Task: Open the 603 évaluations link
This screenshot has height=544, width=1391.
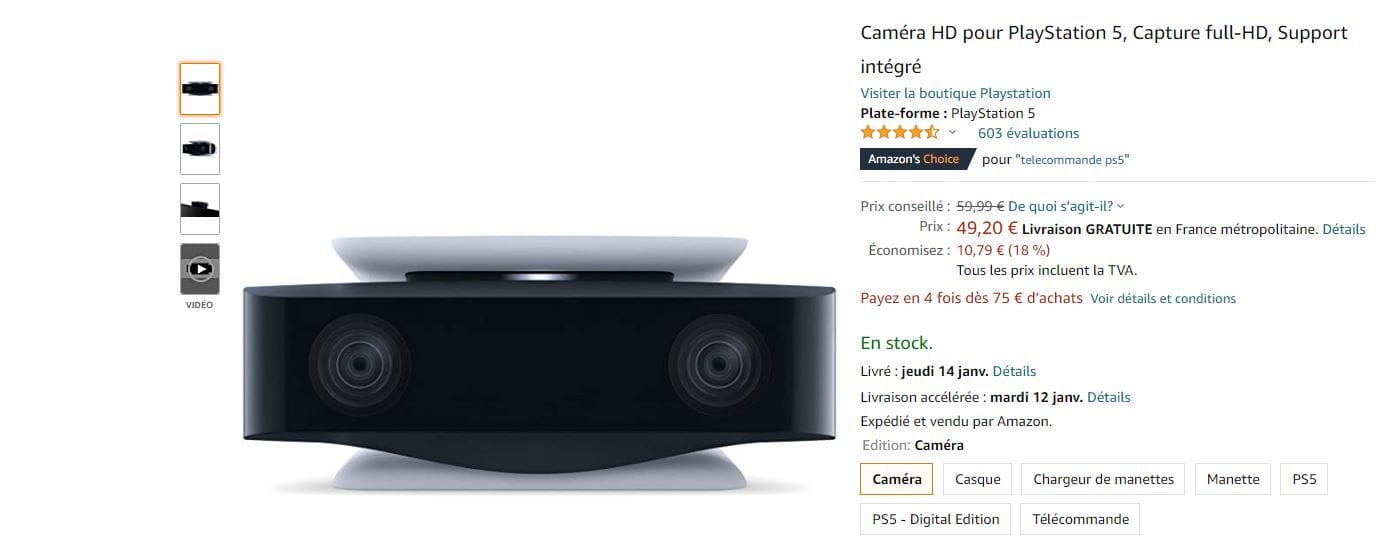Action: (x=1028, y=133)
